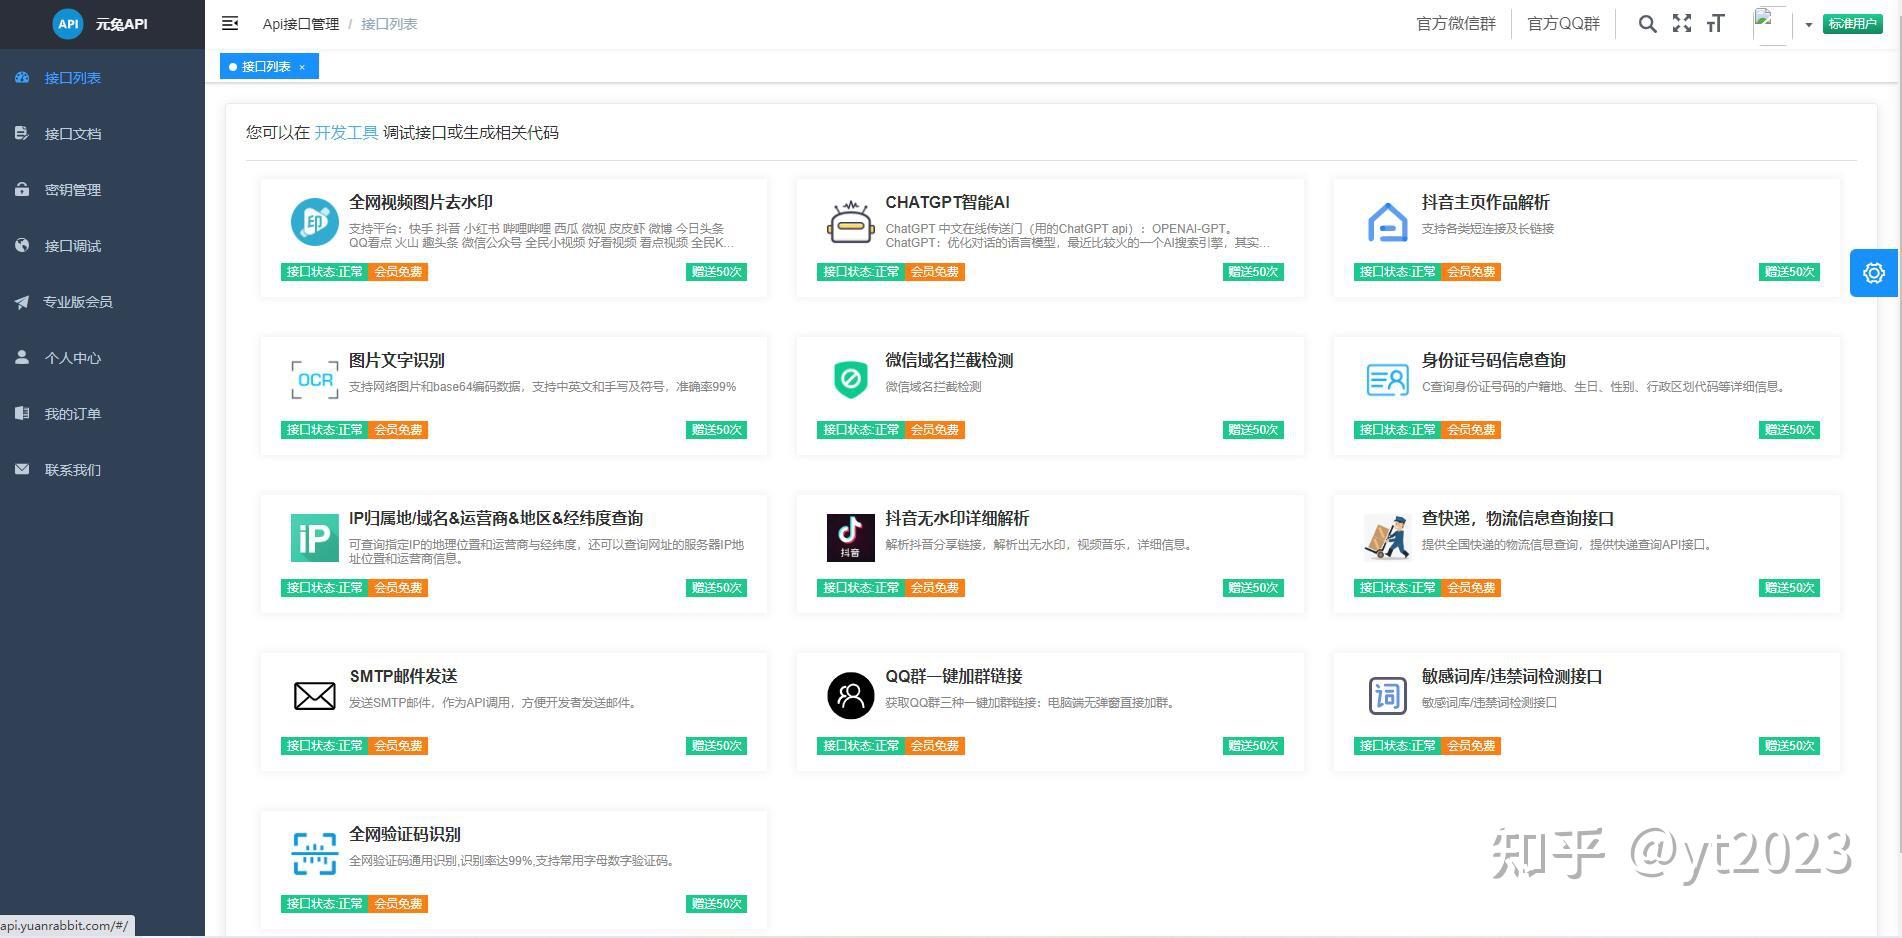Click the 抖音主页作品解析 house icon

click(1387, 222)
